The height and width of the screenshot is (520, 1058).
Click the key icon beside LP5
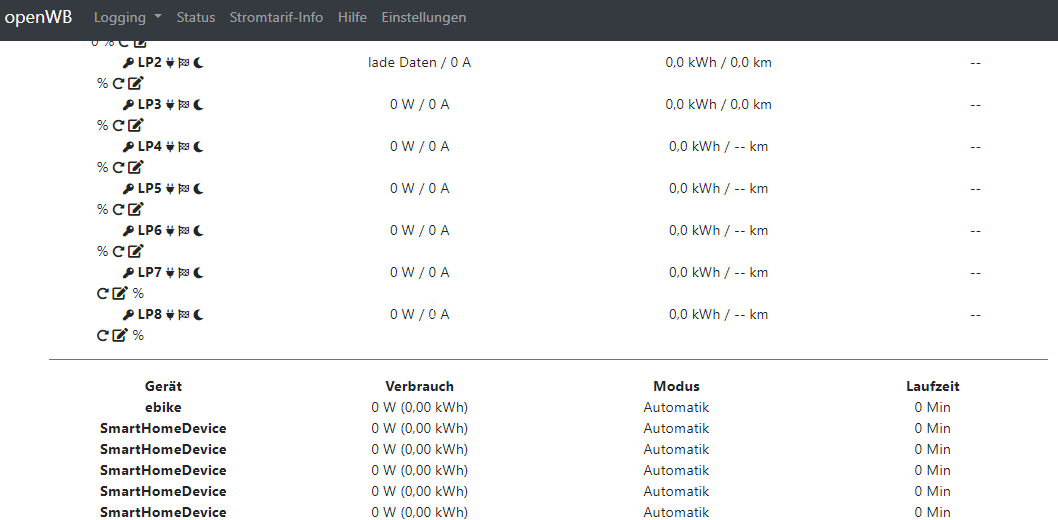click(128, 189)
